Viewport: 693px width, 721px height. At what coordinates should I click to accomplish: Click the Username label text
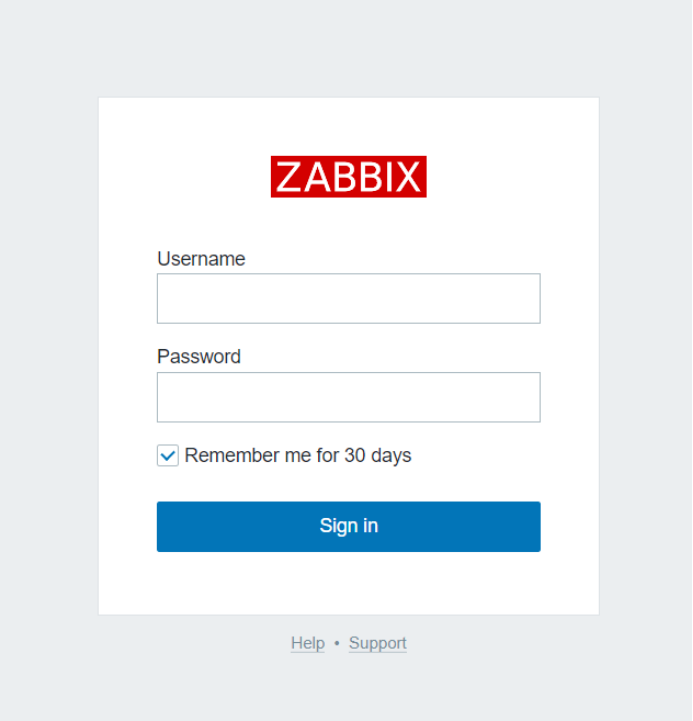coord(201,259)
